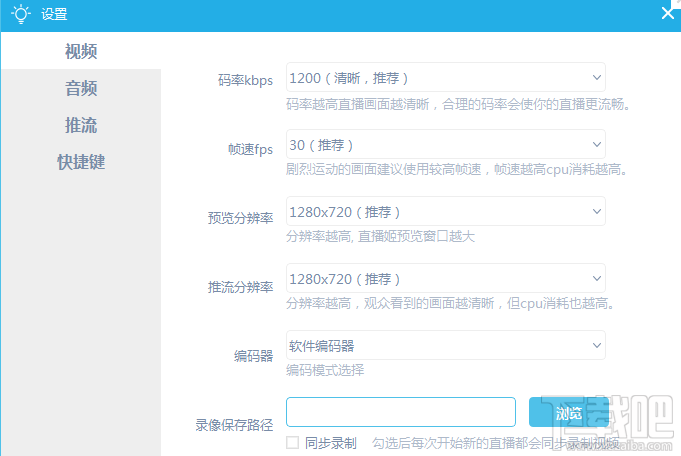This screenshot has width=681, height=456.
Task: Open the 音频 settings tab
Action: pos(81,88)
